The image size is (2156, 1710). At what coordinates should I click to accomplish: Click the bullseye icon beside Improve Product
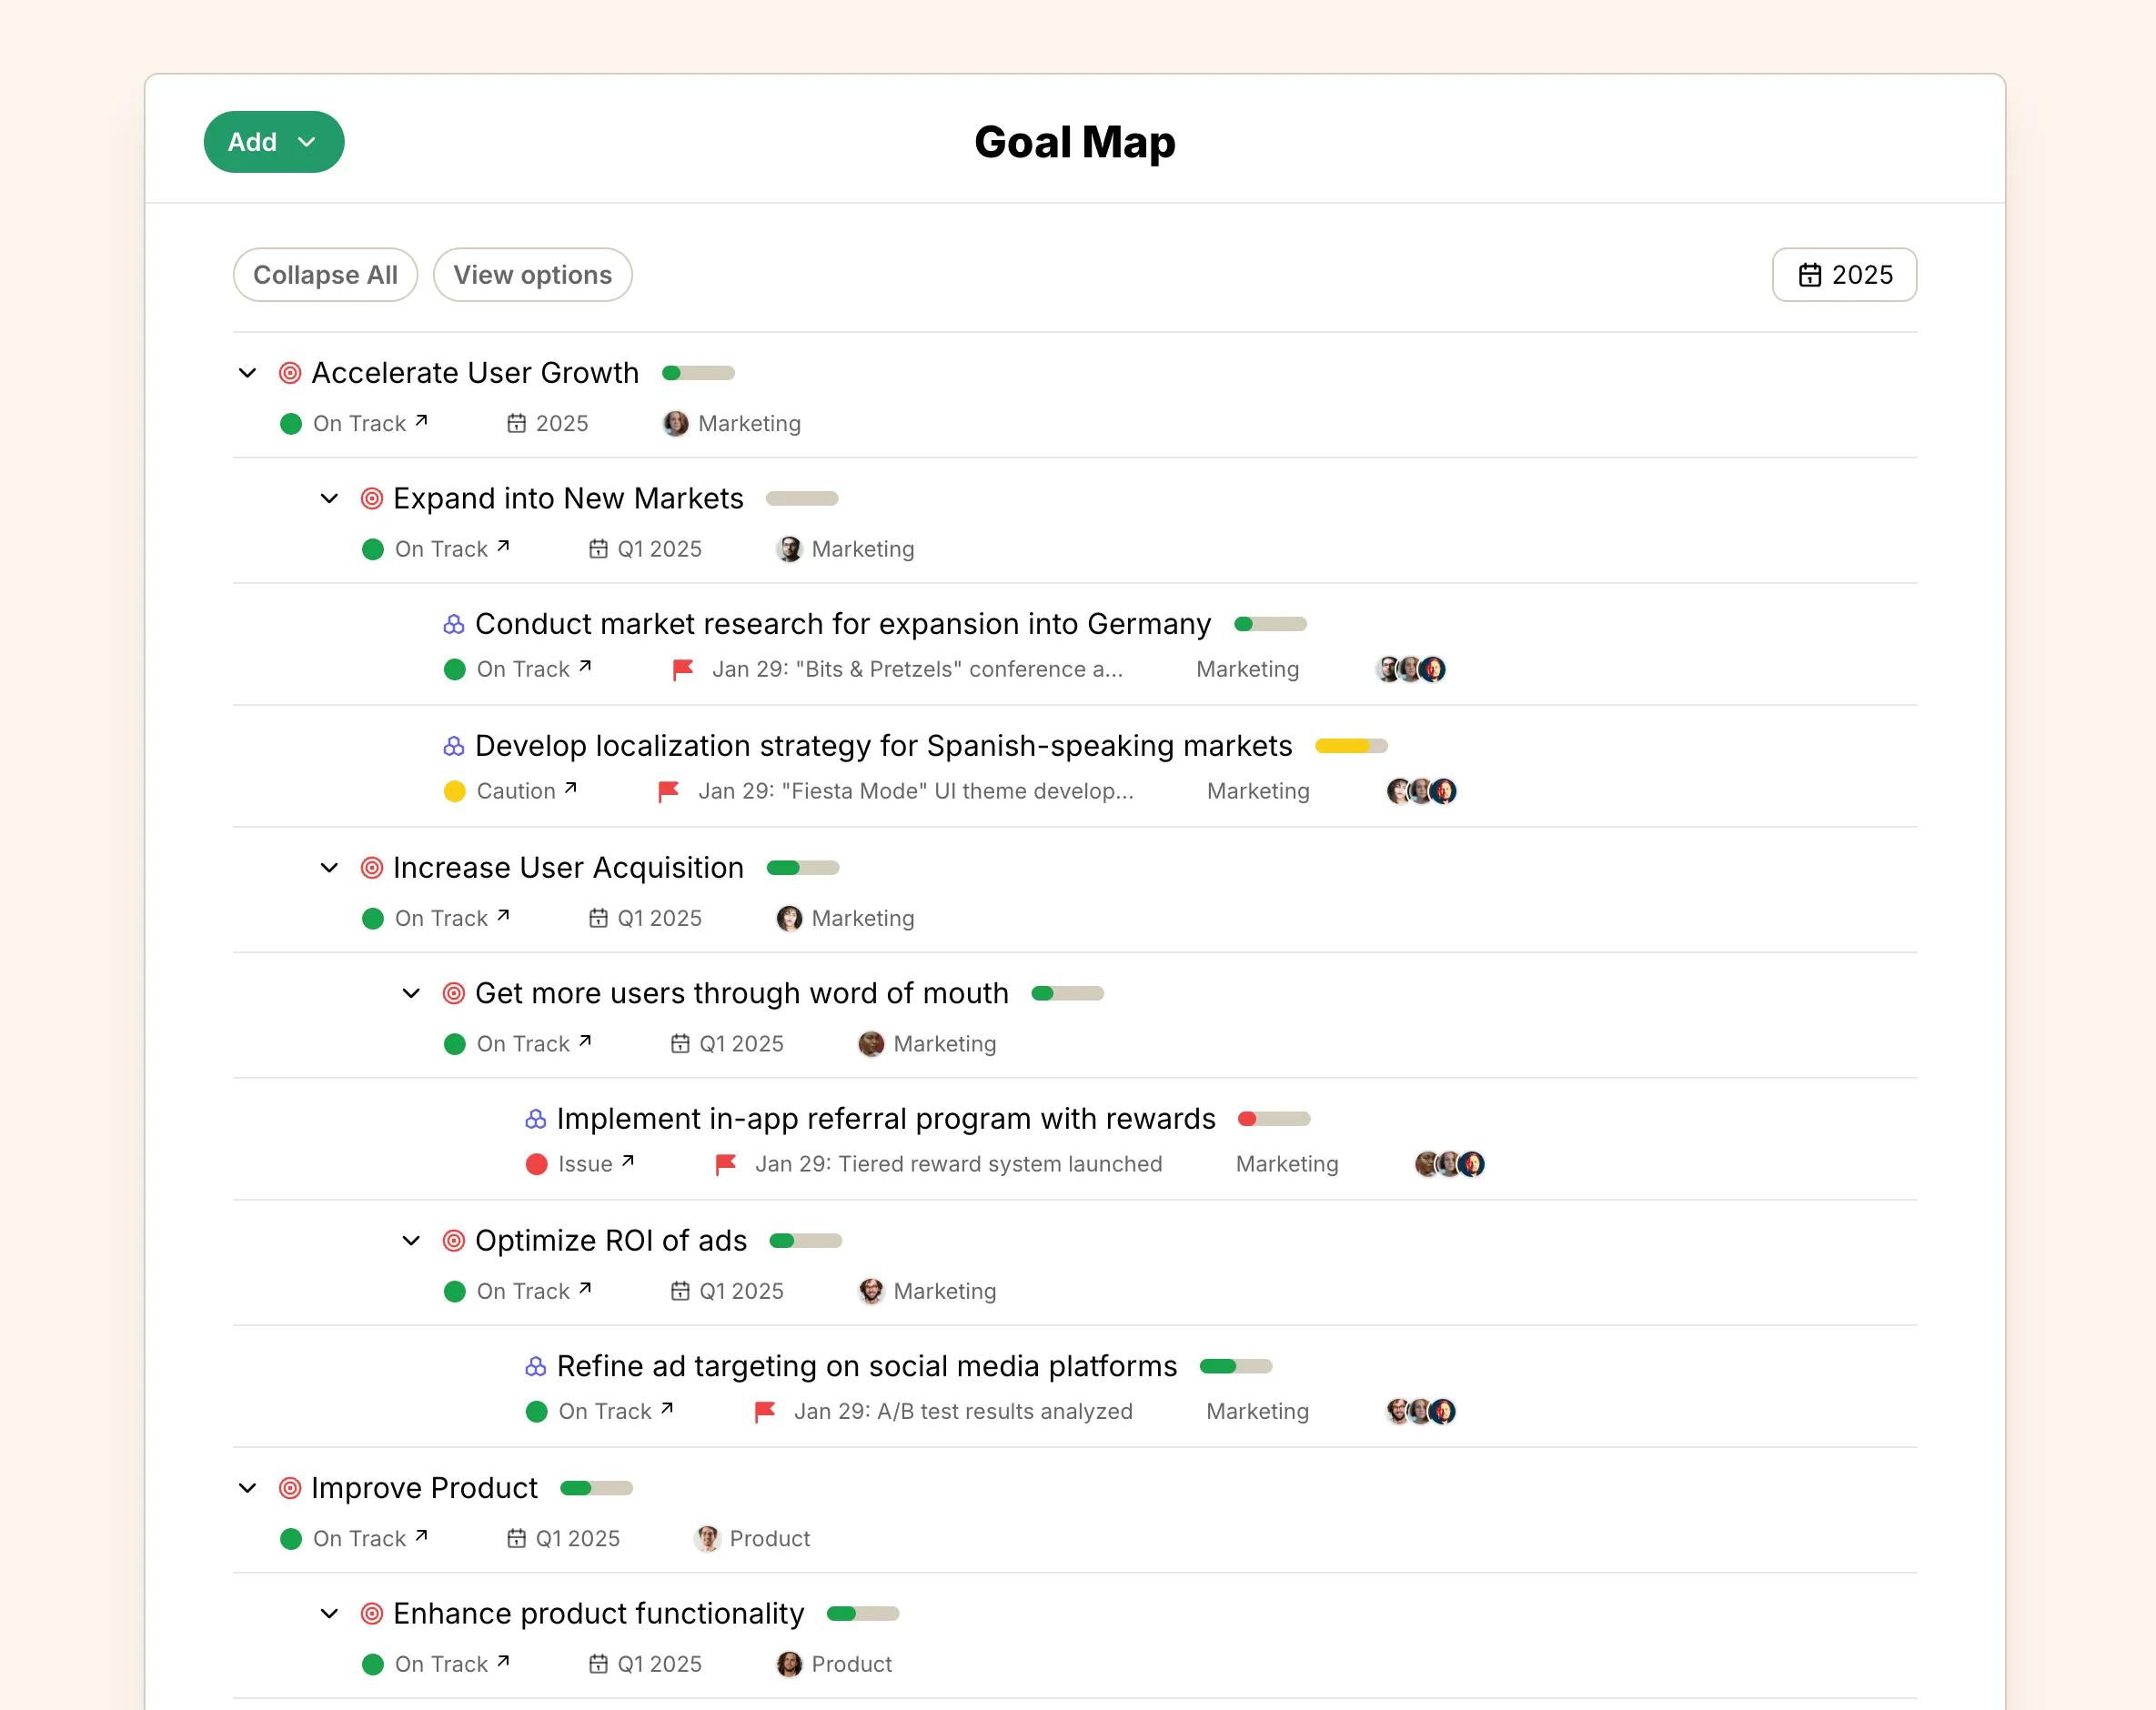[x=290, y=1487]
